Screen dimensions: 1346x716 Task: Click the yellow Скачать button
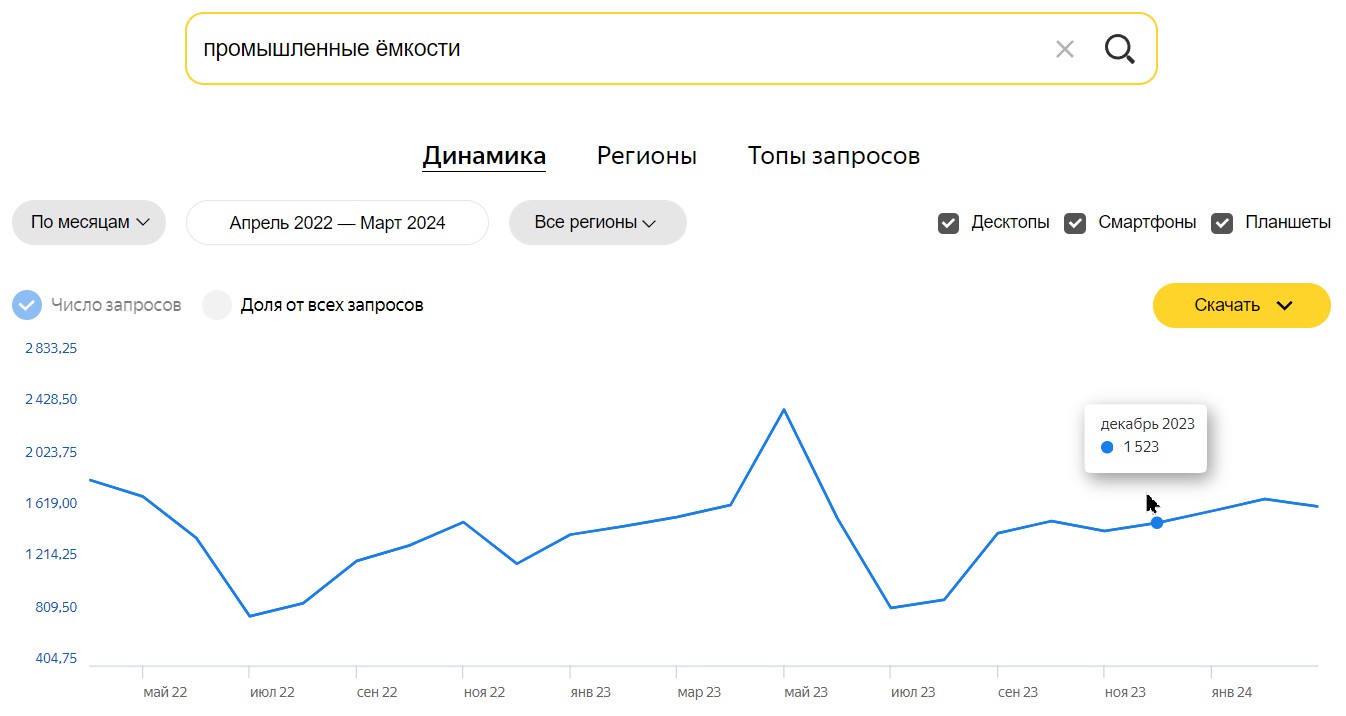[1242, 305]
